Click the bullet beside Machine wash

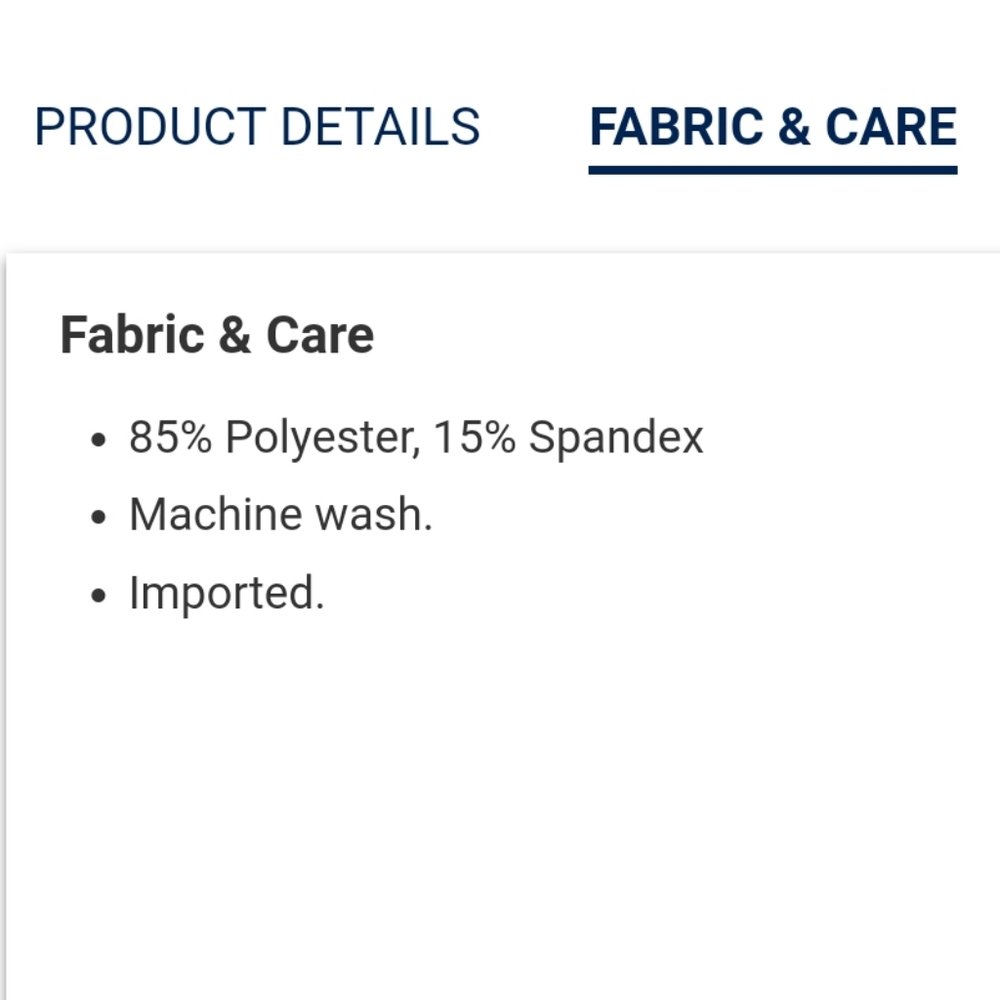pos(98,518)
